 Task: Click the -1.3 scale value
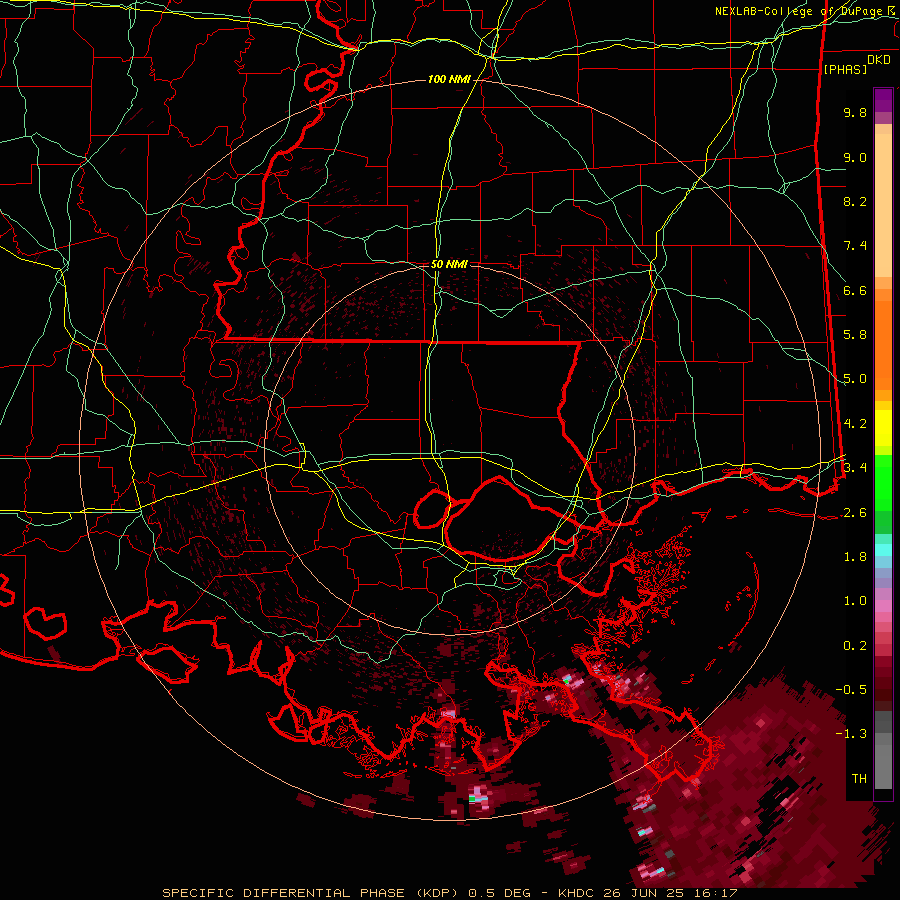tap(852, 734)
